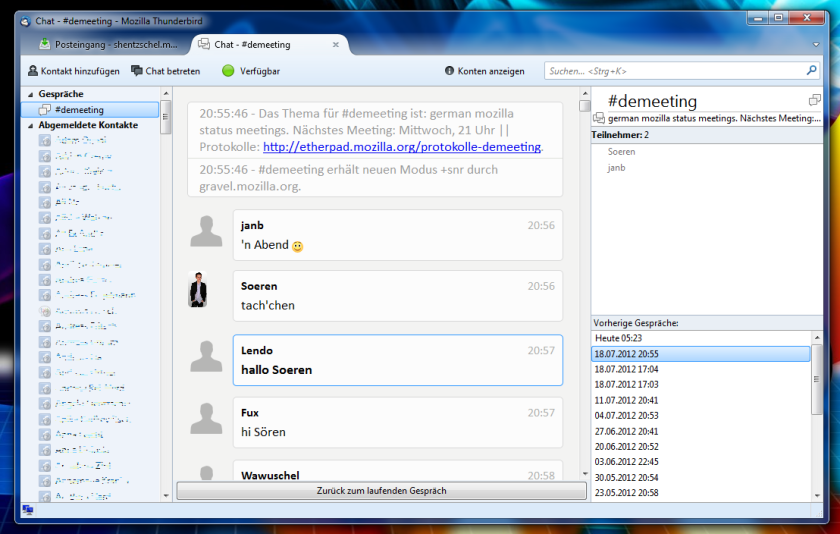Image resolution: width=840 pixels, height=534 pixels.
Task: Click the #demeeting chat icon in list
Action: 45,110
